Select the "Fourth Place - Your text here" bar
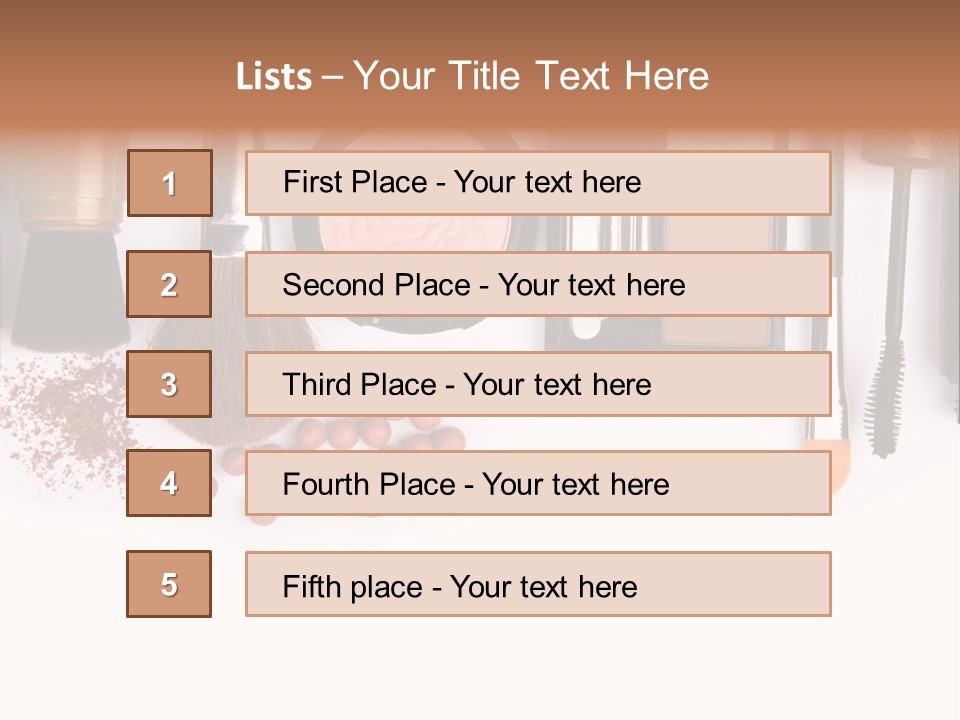960x720 pixels. pyautogui.click(x=538, y=483)
